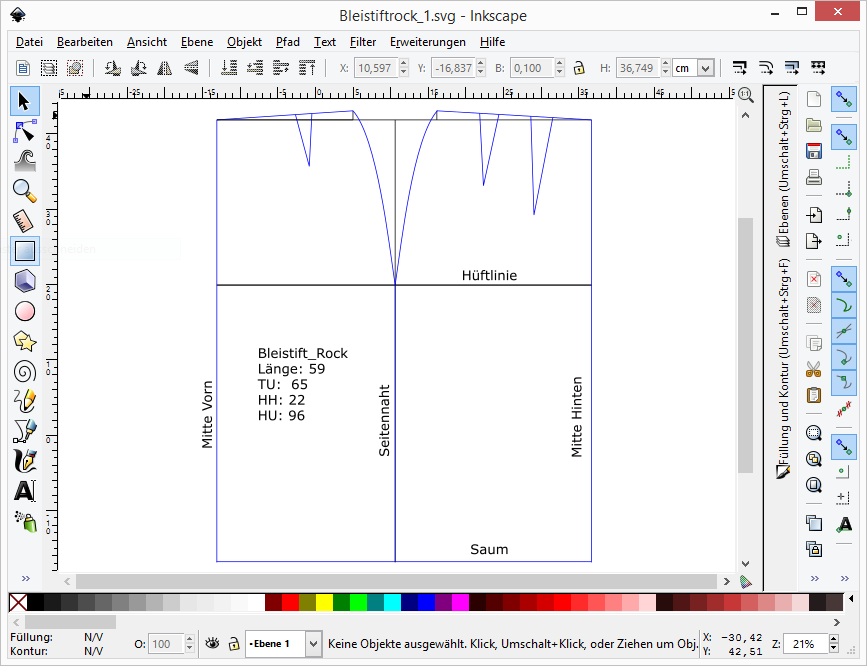Pick the Zoom magnifier tool

[25, 189]
